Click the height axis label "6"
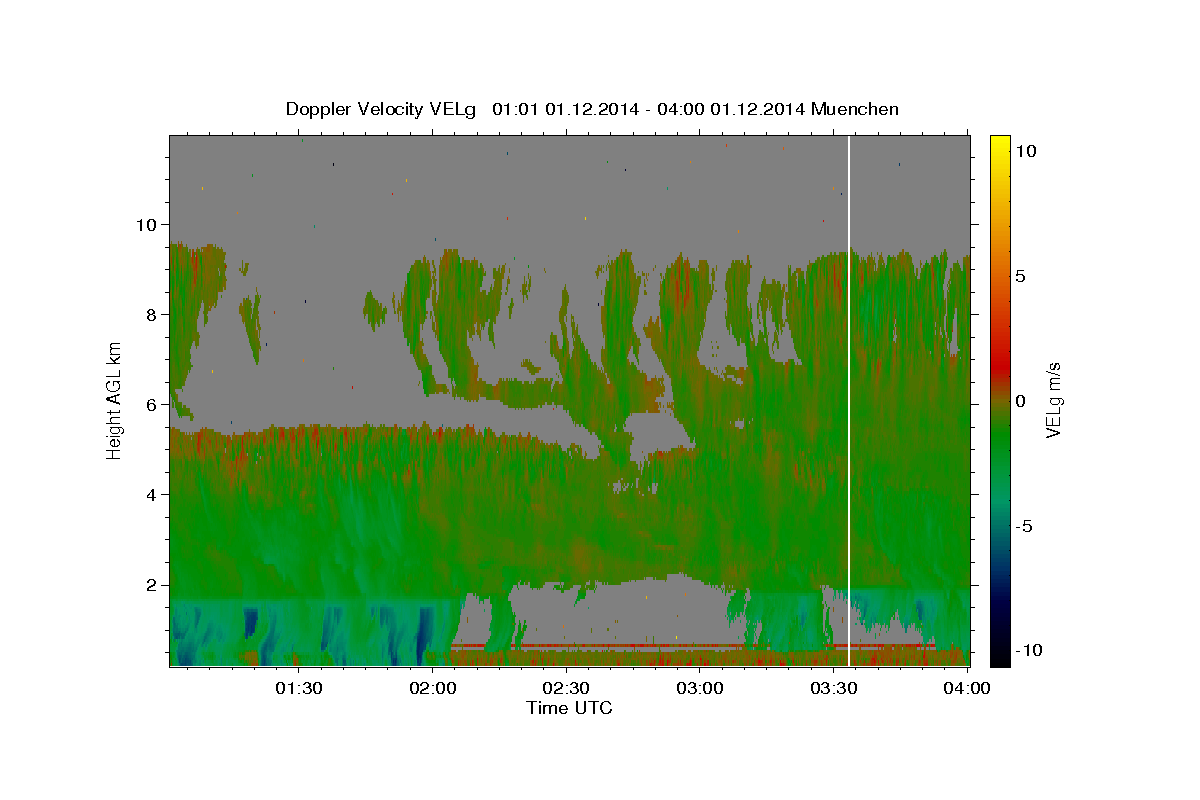 coord(151,405)
